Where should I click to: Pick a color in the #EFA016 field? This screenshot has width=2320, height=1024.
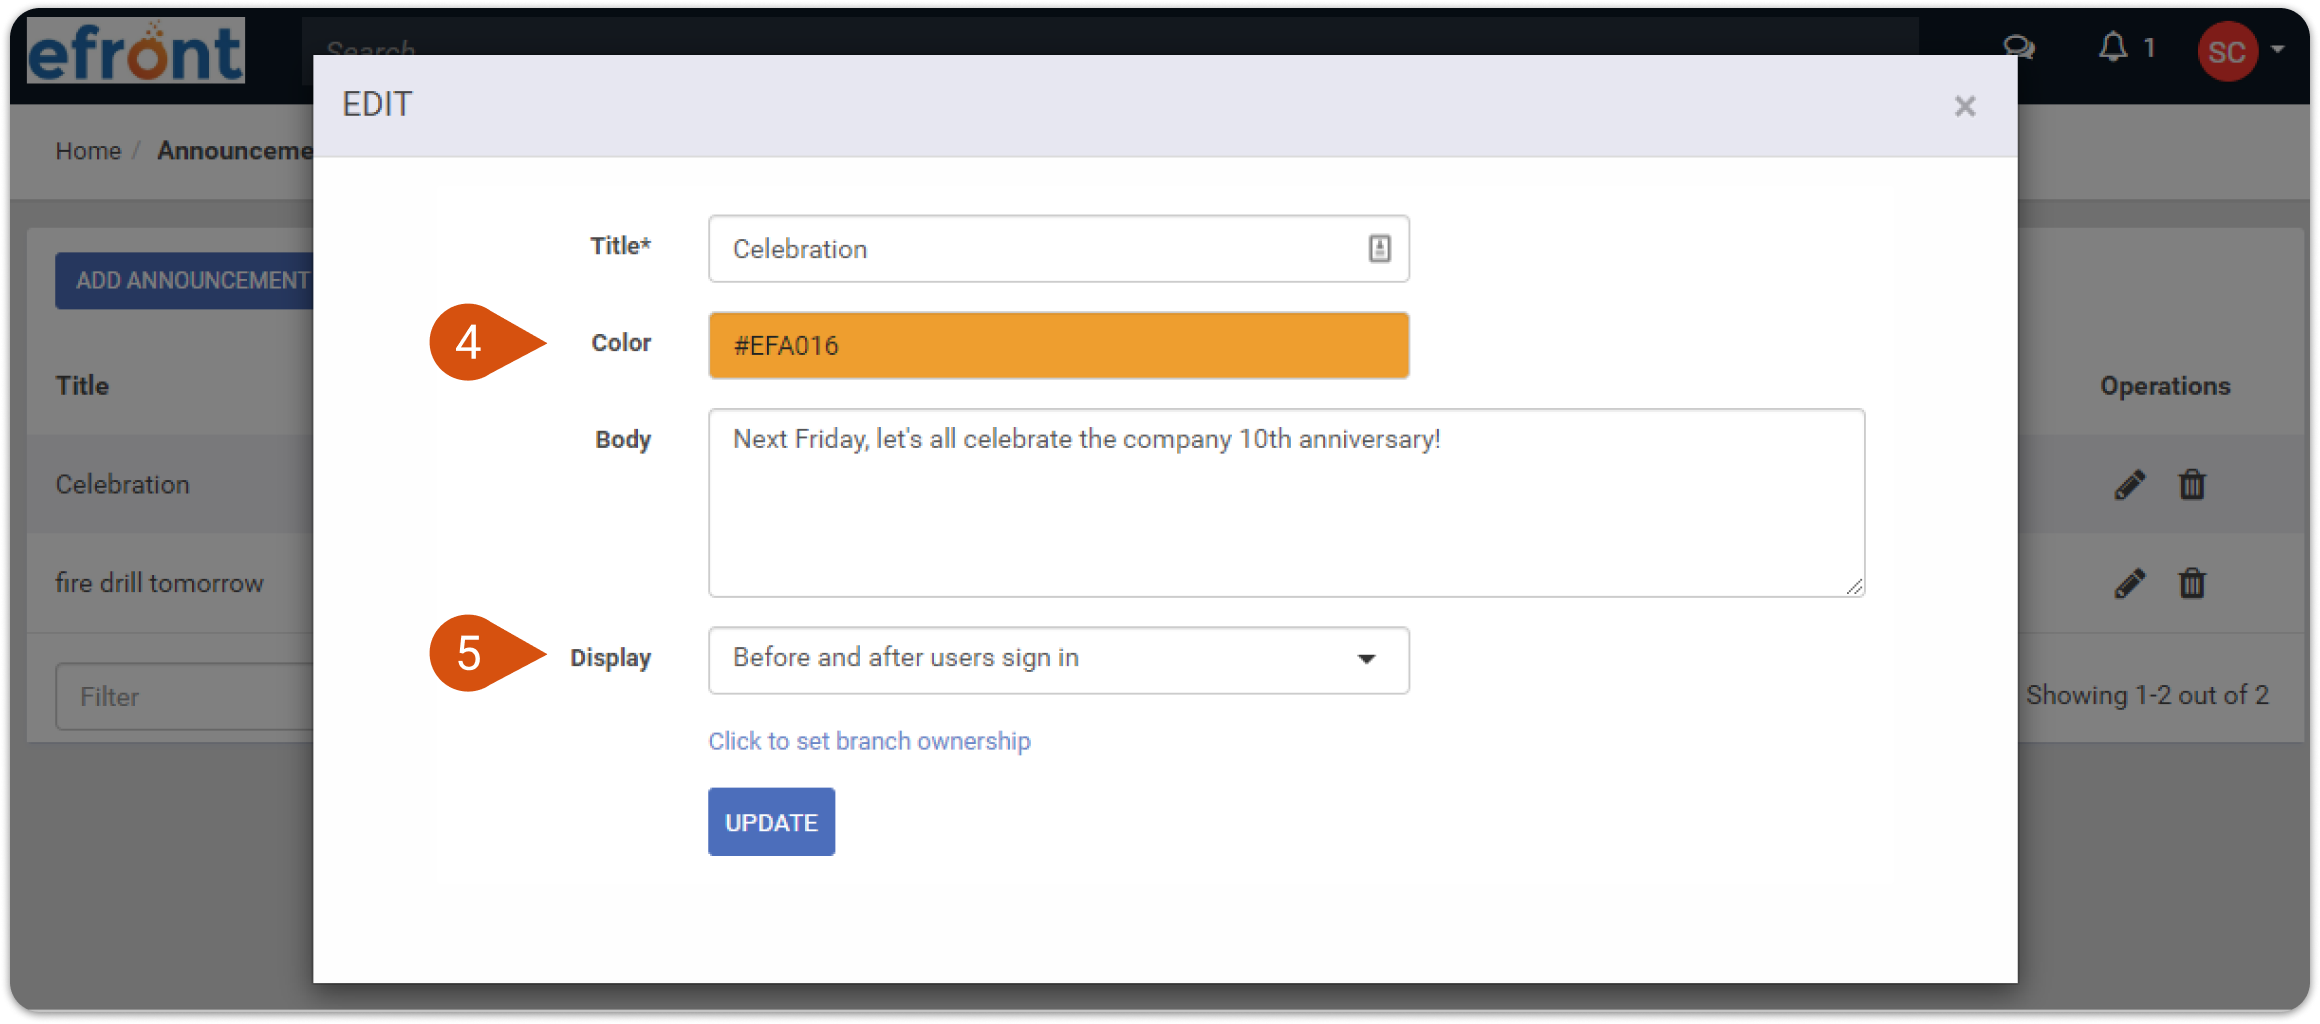1058,346
